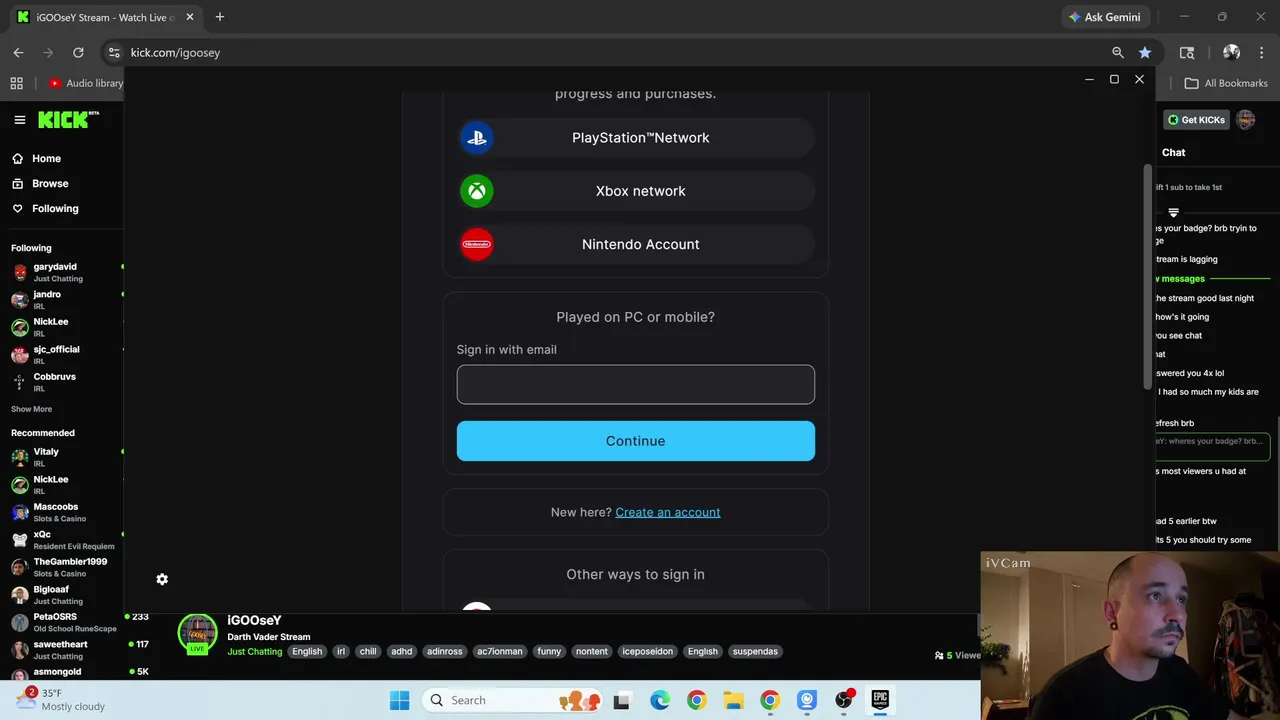Open the Create an account link

[667, 512]
